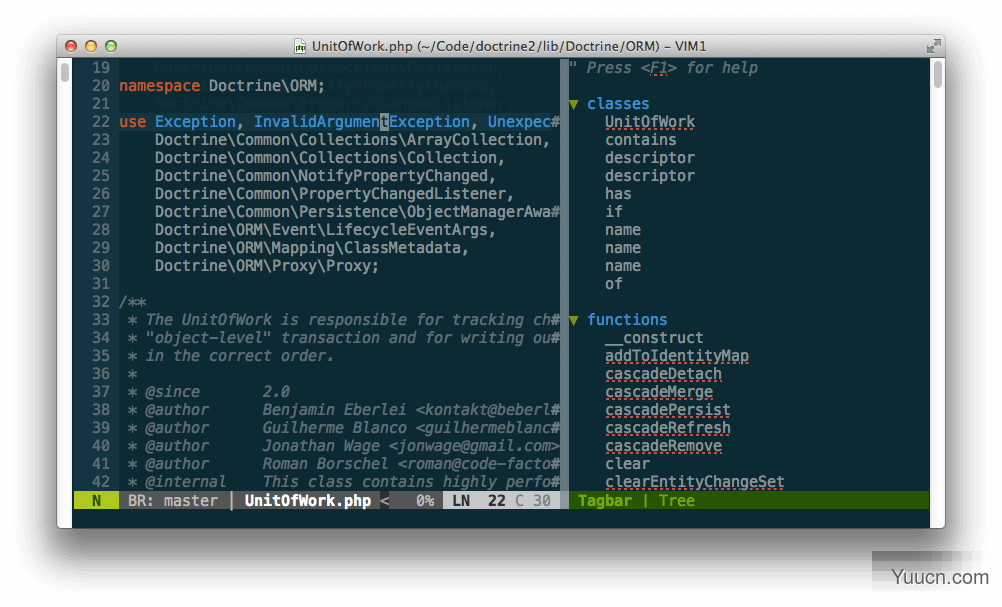Click the first 'descriptor' tag under classes
The height and width of the screenshot is (607, 1002).
[x=650, y=158]
